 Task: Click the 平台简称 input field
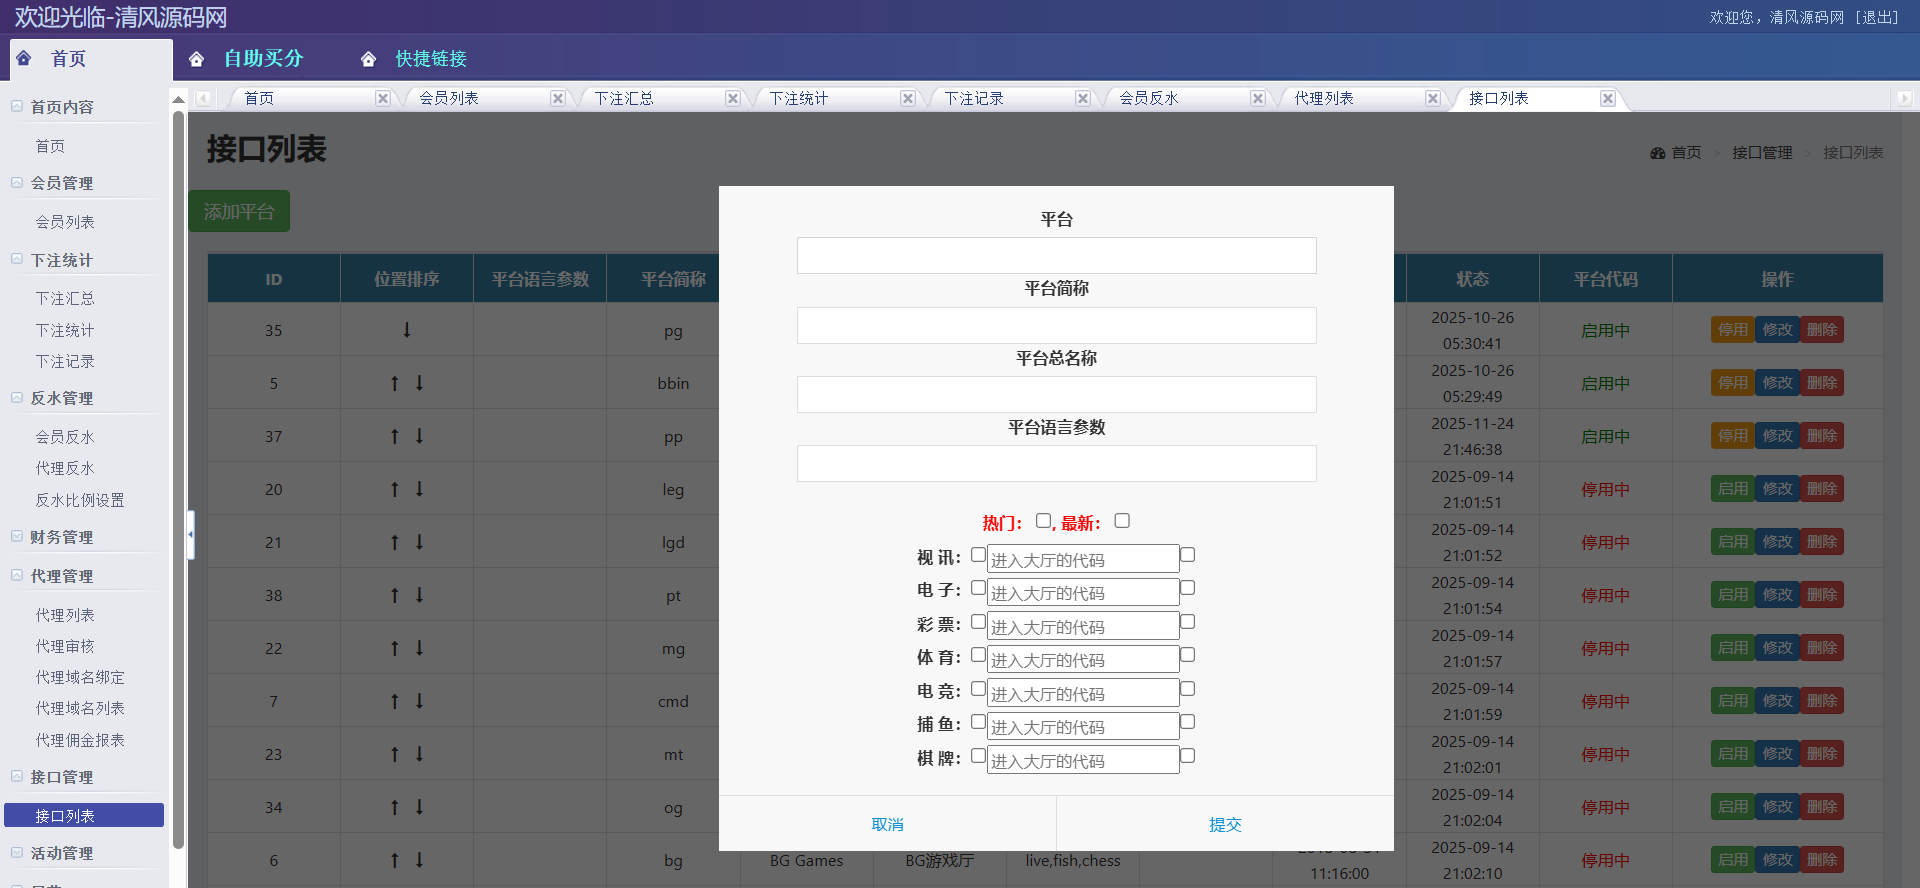click(x=1057, y=325)
